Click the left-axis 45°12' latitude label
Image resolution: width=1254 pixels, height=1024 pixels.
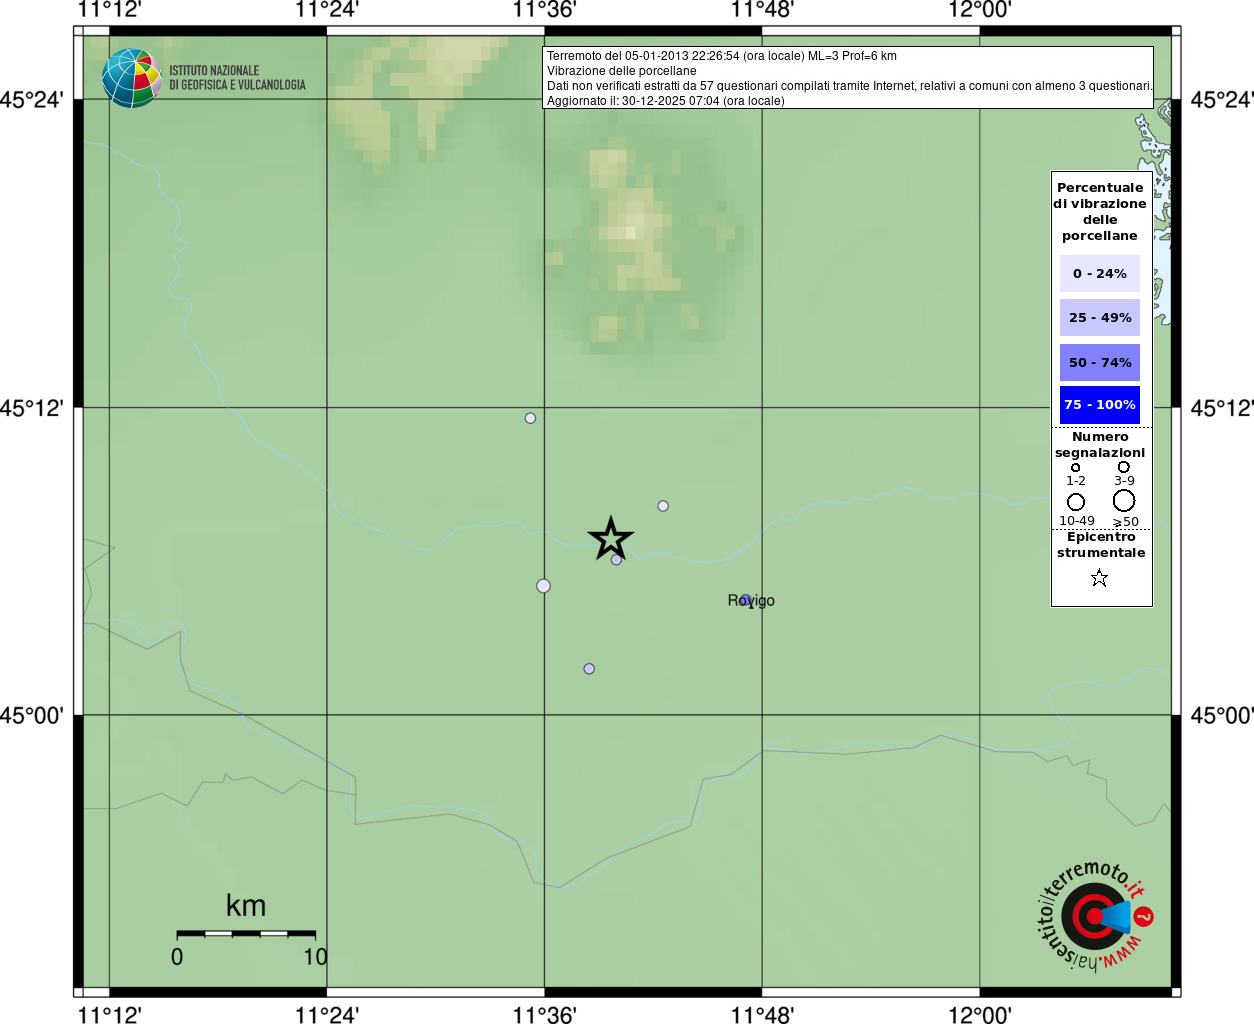[32, 408]
